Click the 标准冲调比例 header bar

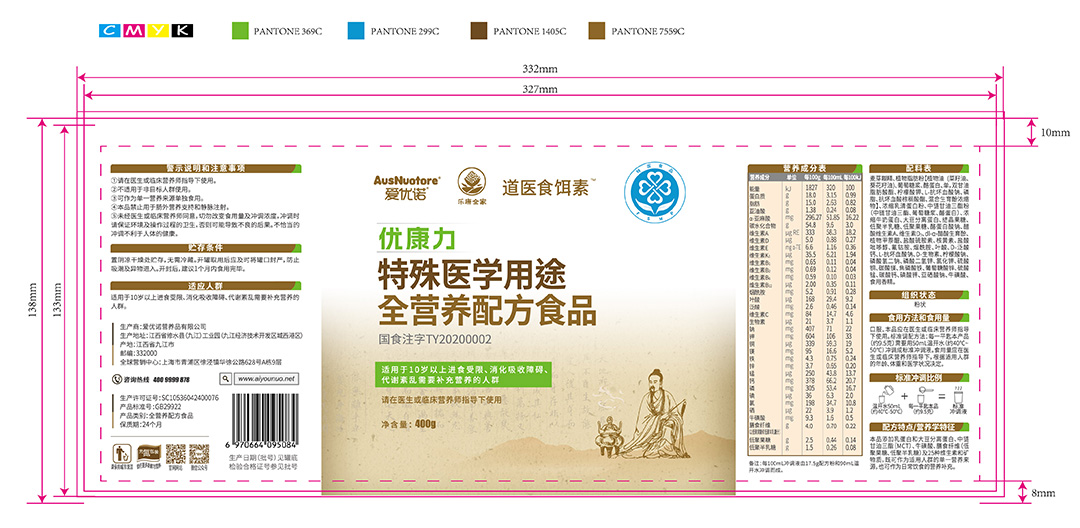(919, 378)
